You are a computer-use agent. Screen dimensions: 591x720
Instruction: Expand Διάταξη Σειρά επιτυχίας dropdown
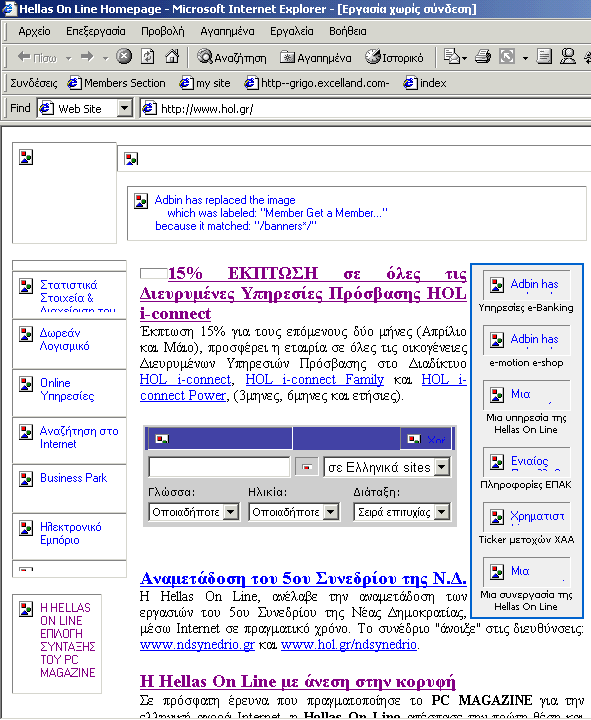[x=441, y=512]
